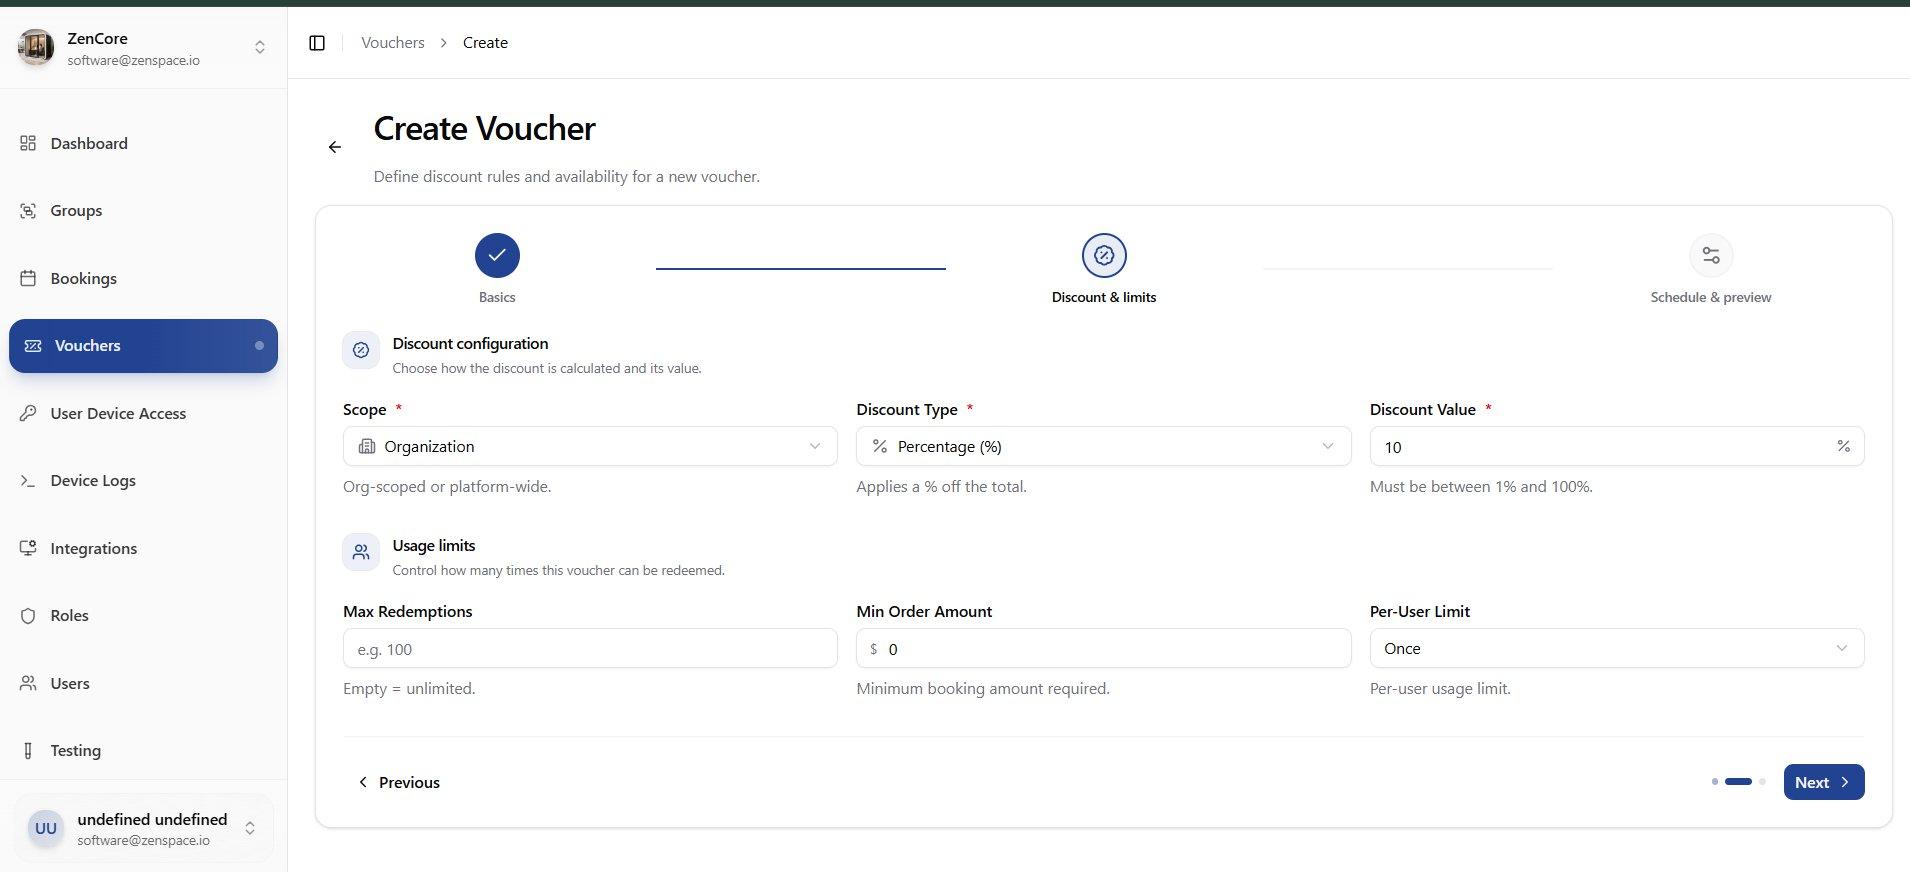This screenshot has height=872, width=1910.
Task: Click the Users people icon
Action: [28, 683]
